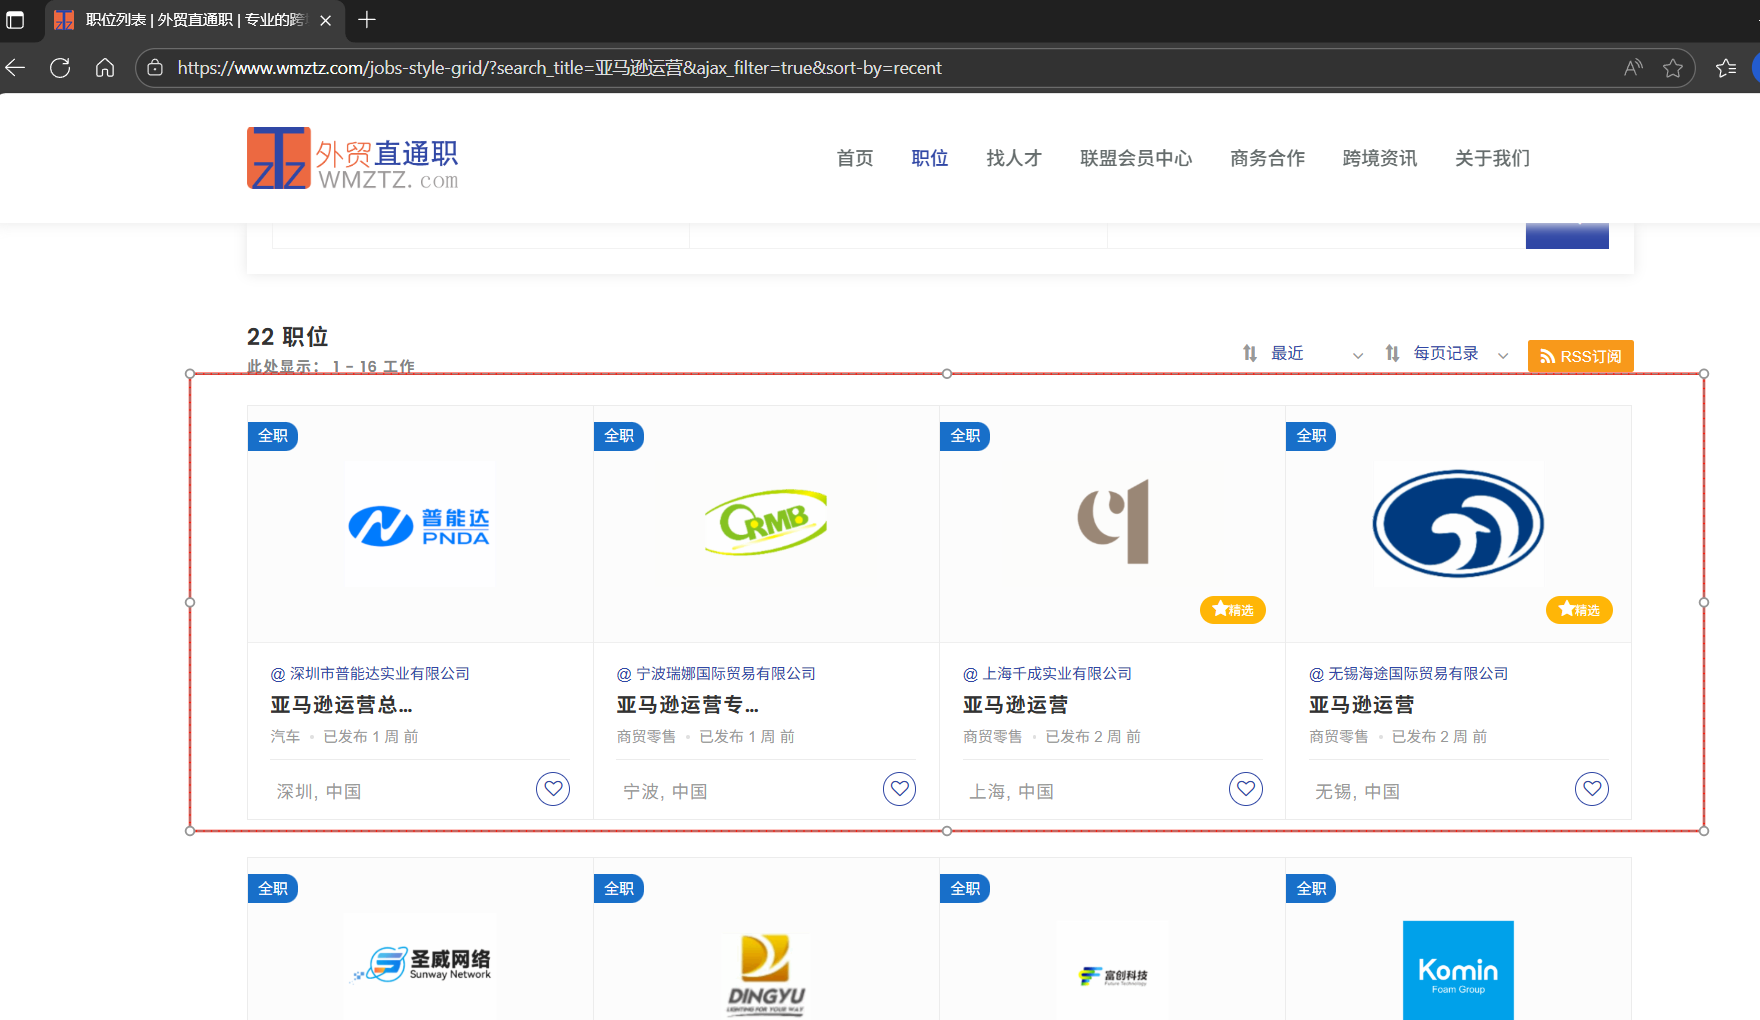Select 职位 in the navigation menu
This screenshot has height=1020, width=1760.
[930, 158]
